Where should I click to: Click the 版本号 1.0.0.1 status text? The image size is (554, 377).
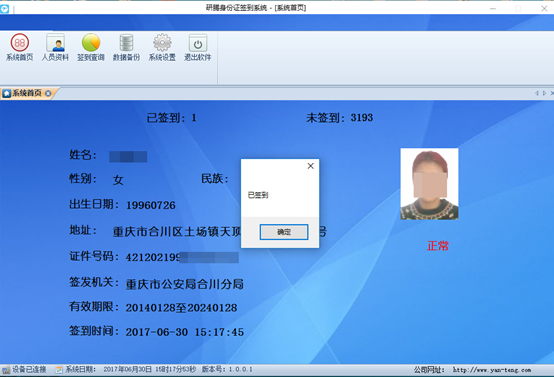click(227, 370)
